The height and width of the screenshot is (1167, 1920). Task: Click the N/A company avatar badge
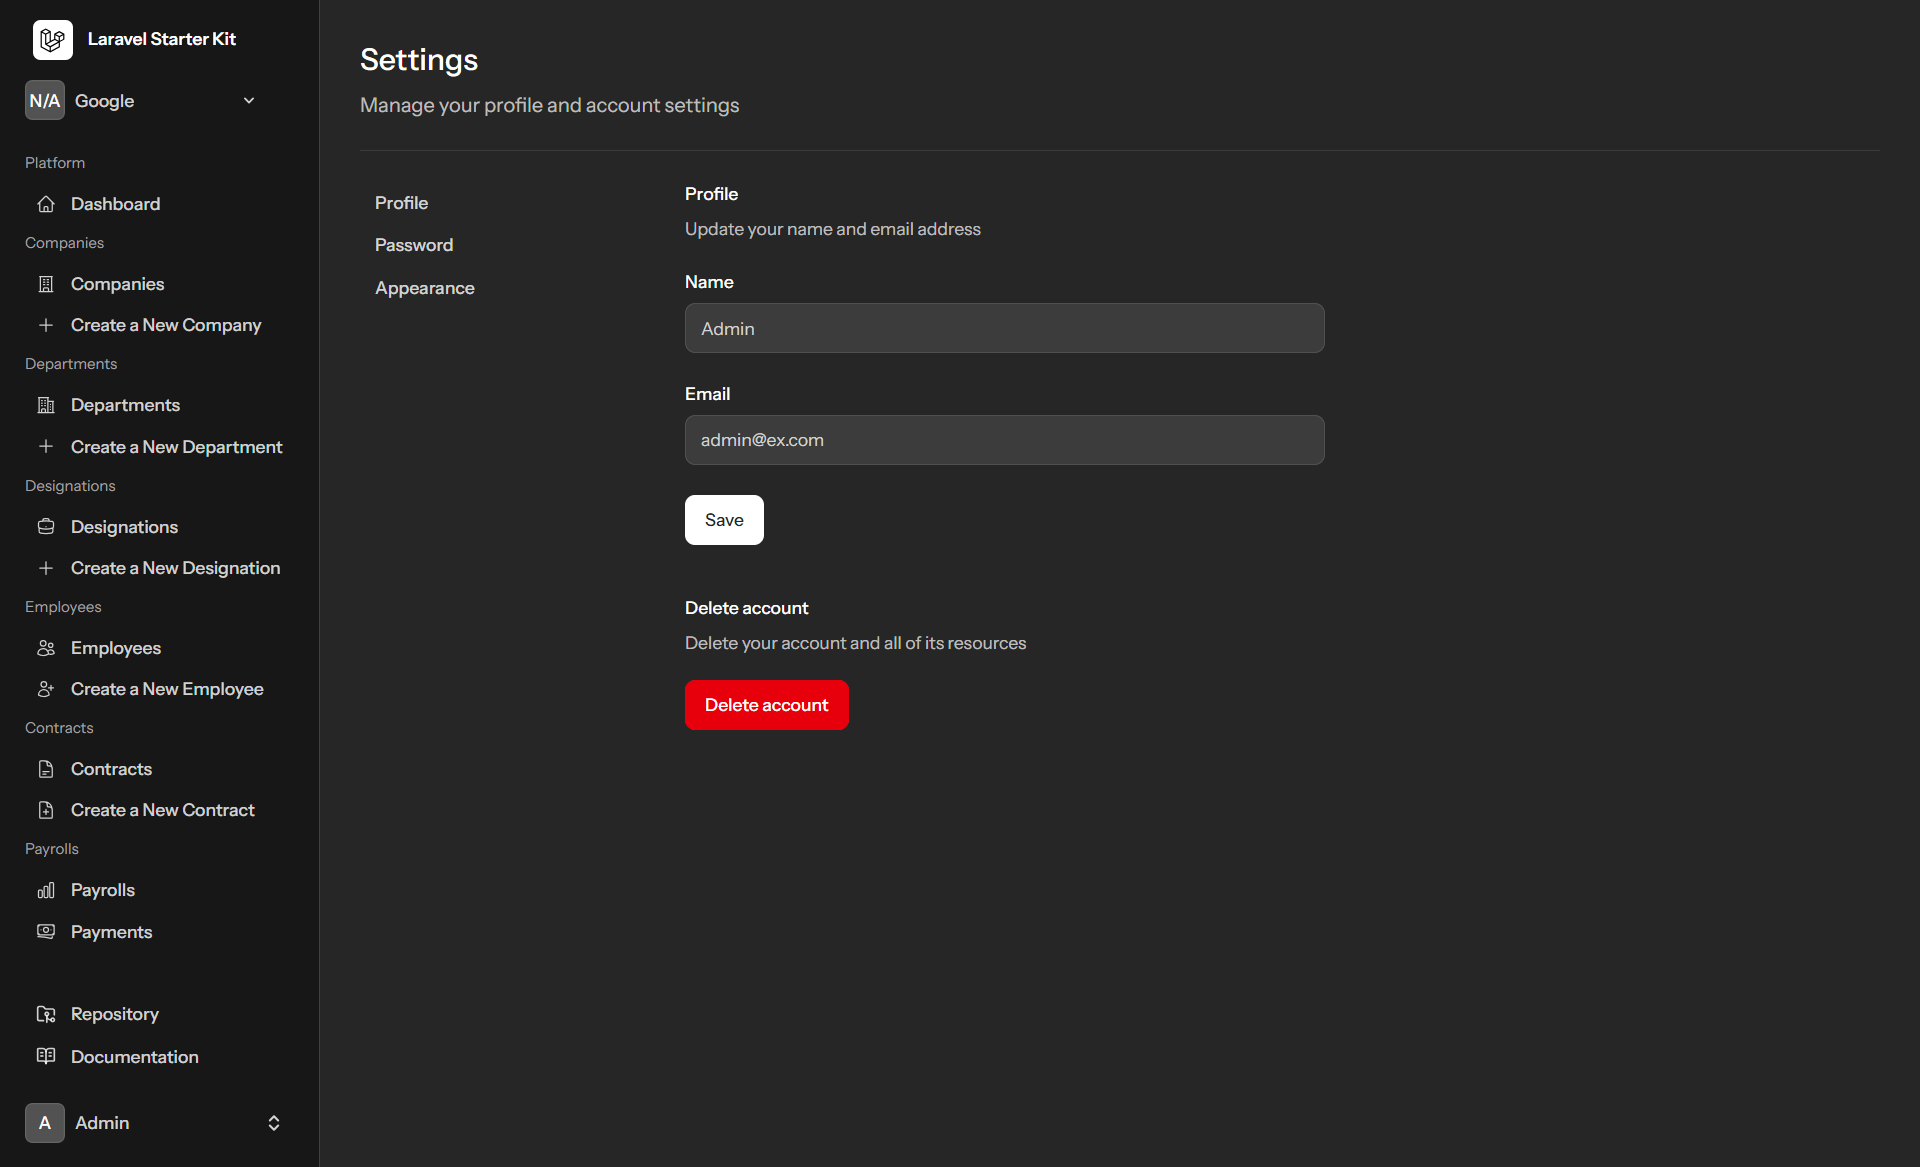(x=45, y=100)
